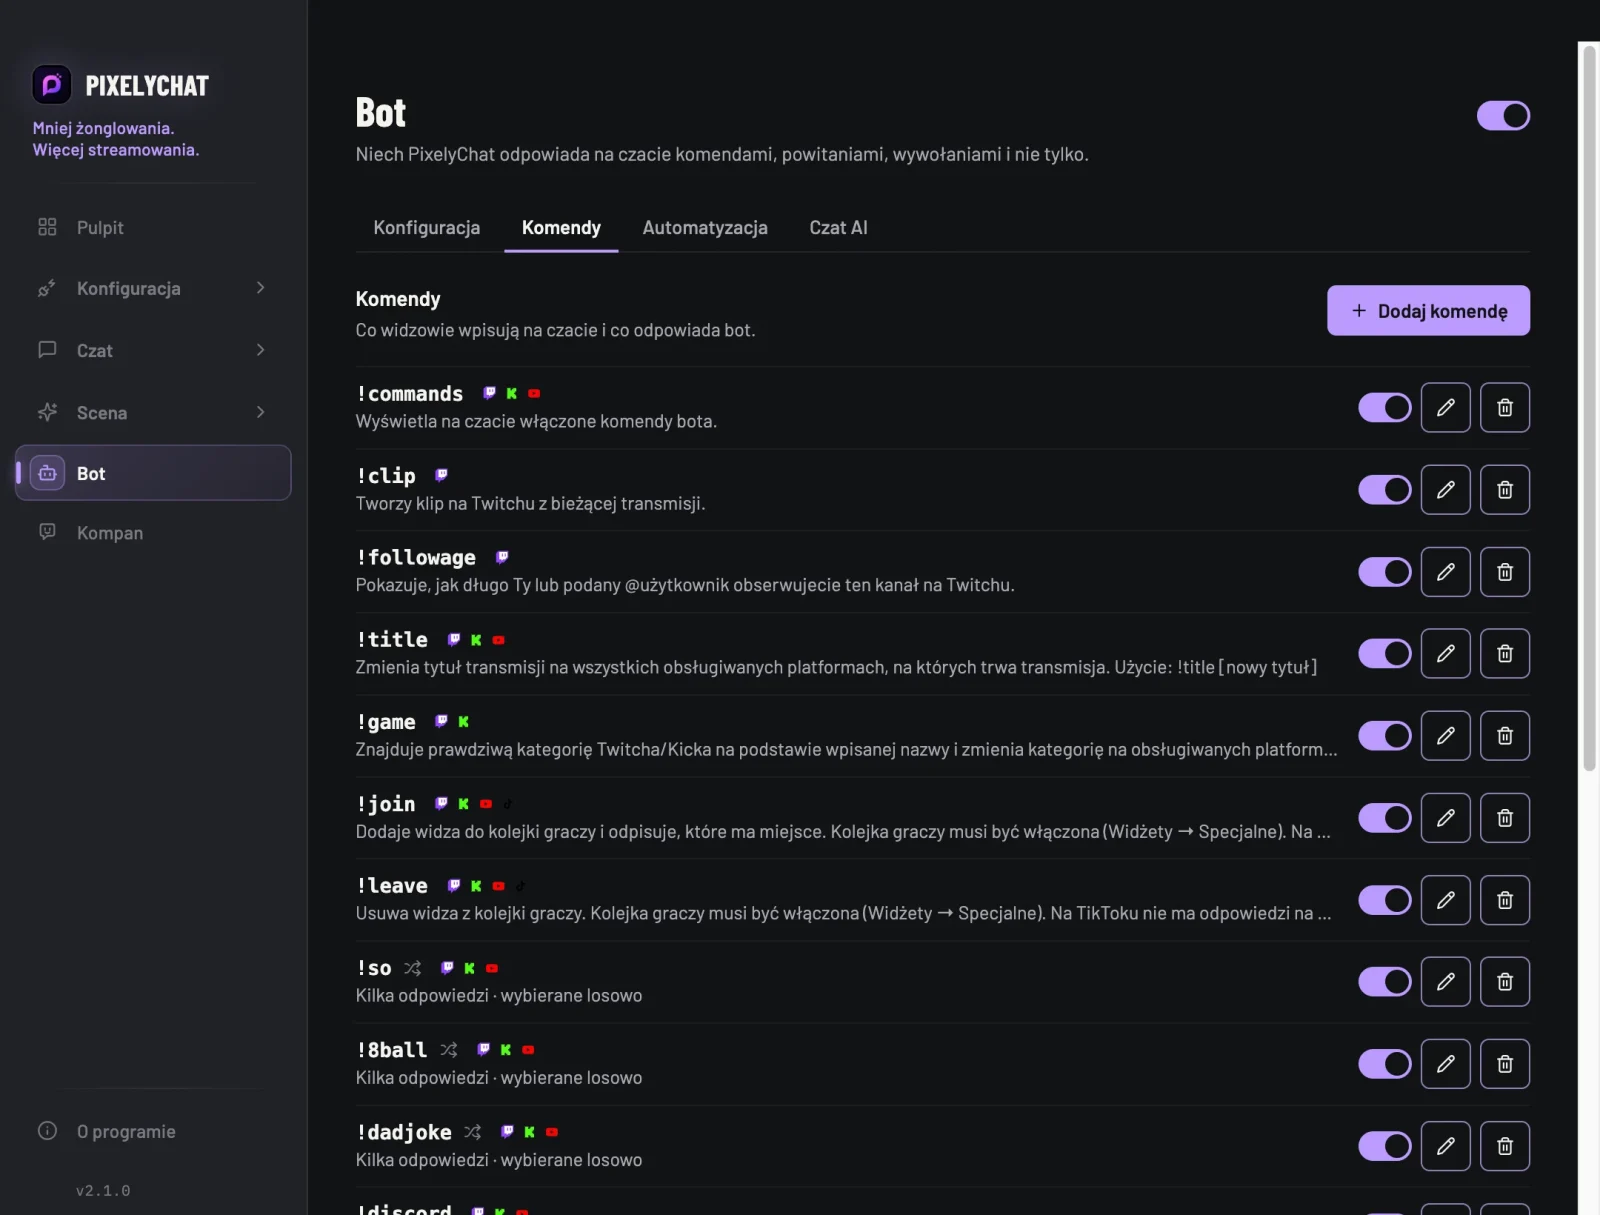Click the vertical scrollbar thumb
Screen dimensions: 1600x1215
click(x=1589, y=408)
